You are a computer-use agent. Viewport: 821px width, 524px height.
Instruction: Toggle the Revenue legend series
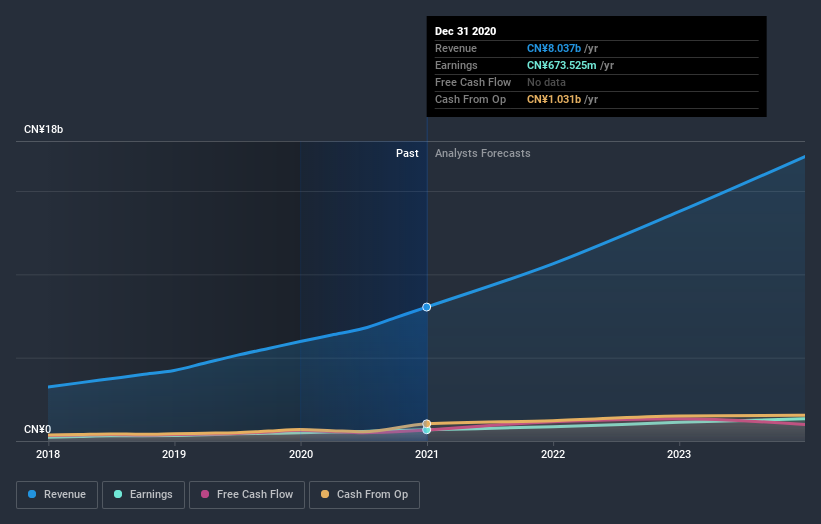click(57, 495)
